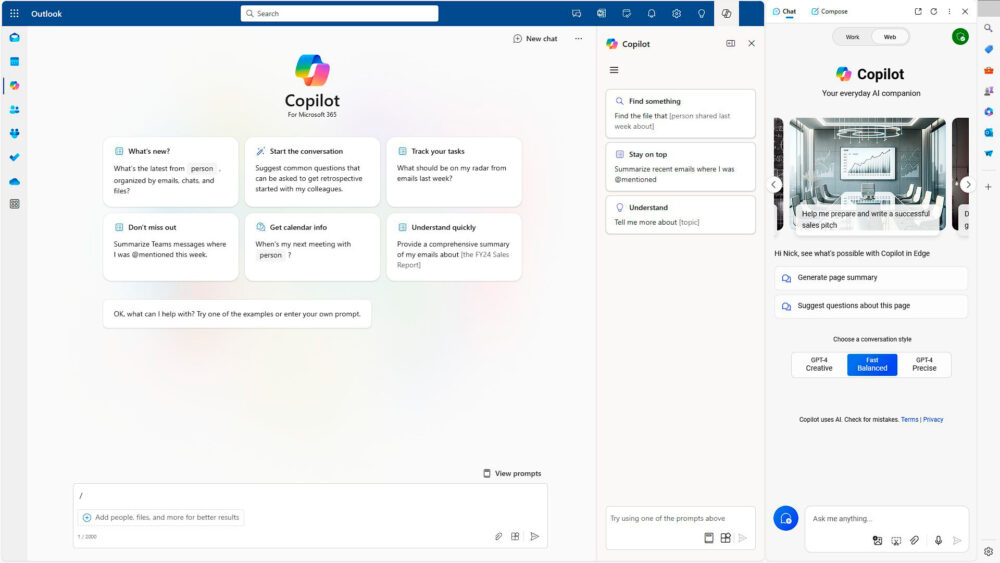Choose GPT-4 Precise conversation style
1000x563 pixels.
(x=924, y=365)
